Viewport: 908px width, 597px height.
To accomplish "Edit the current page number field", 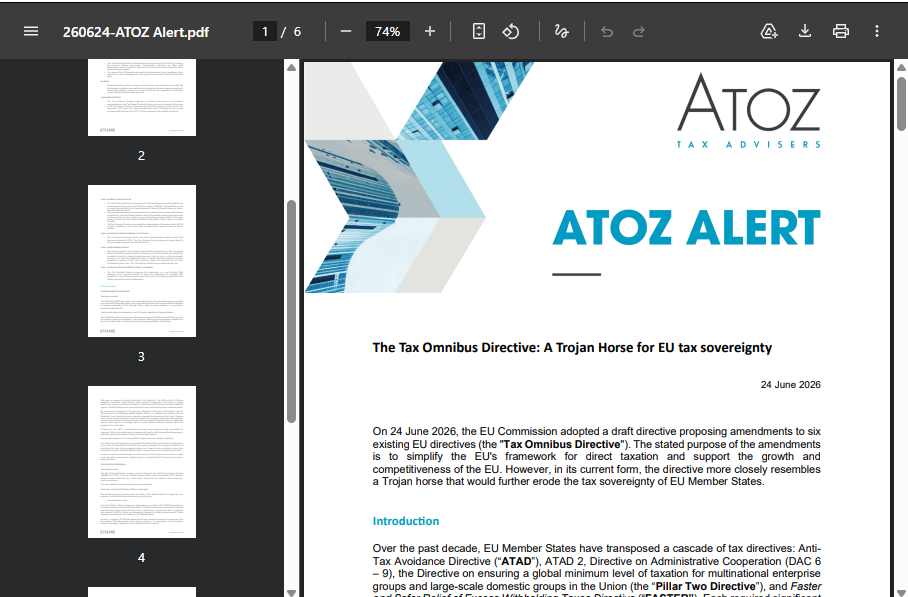I will tap(265, 31).
